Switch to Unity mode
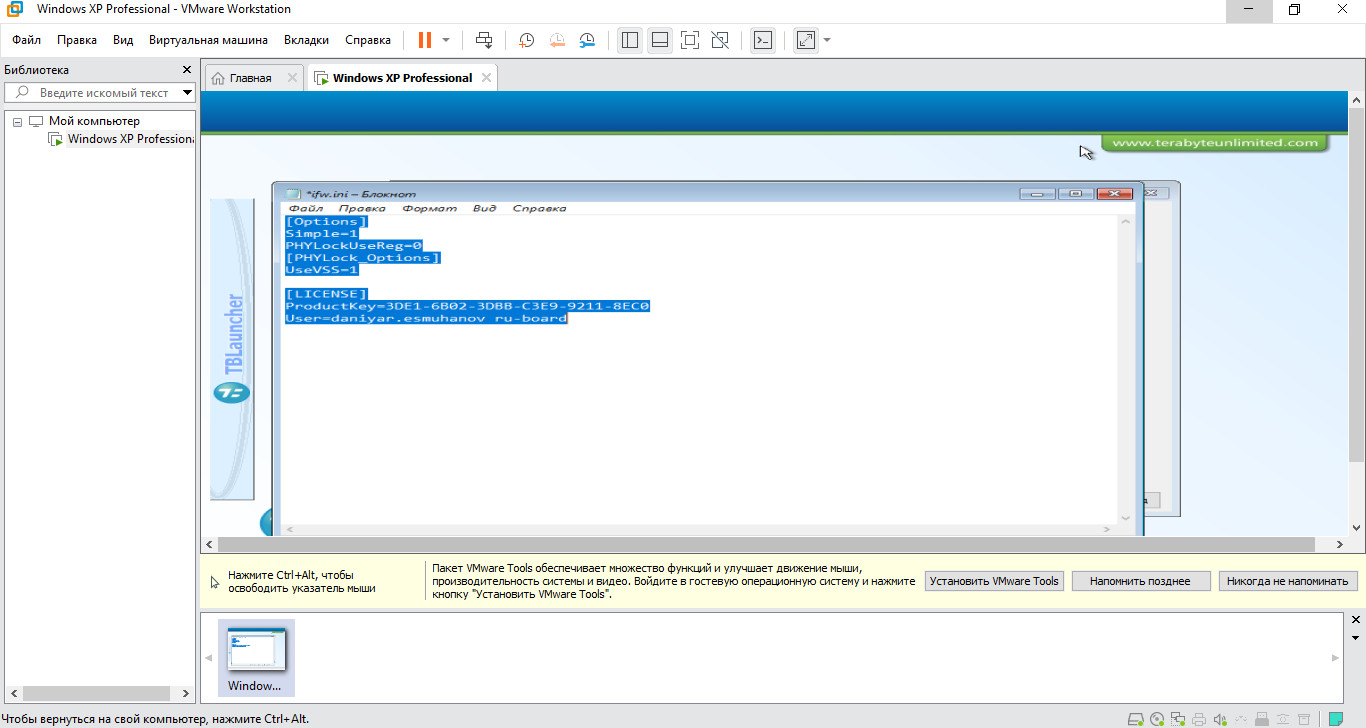 pyautogui.click(x=719, y=40)
